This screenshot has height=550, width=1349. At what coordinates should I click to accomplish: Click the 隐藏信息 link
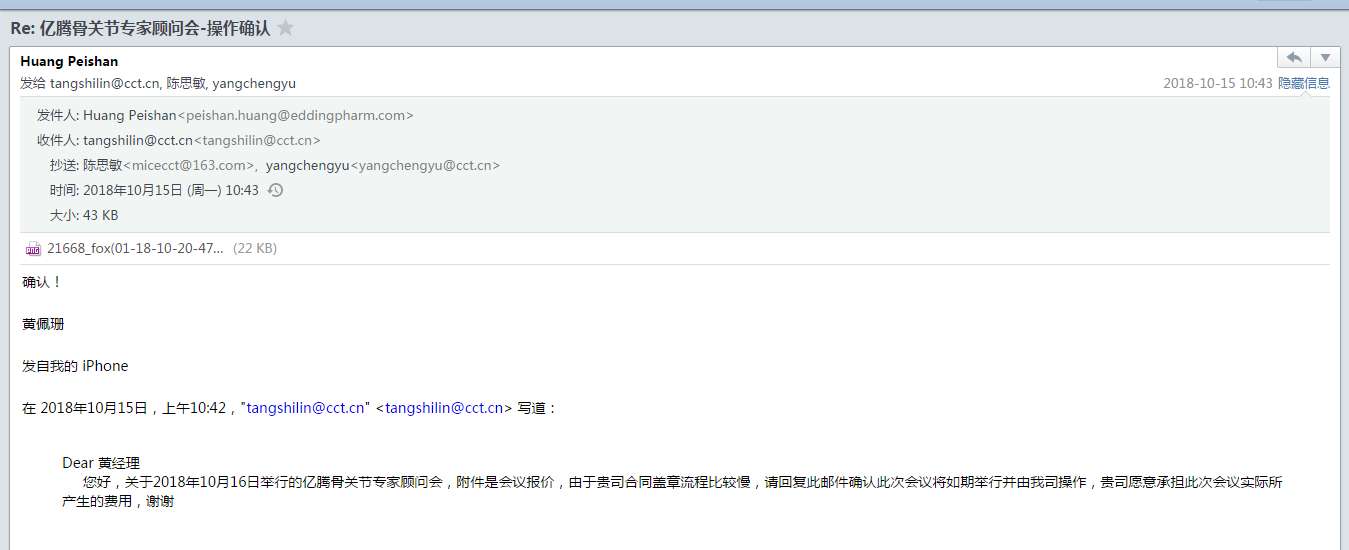pyautogui.click(x=1304, y=83)
